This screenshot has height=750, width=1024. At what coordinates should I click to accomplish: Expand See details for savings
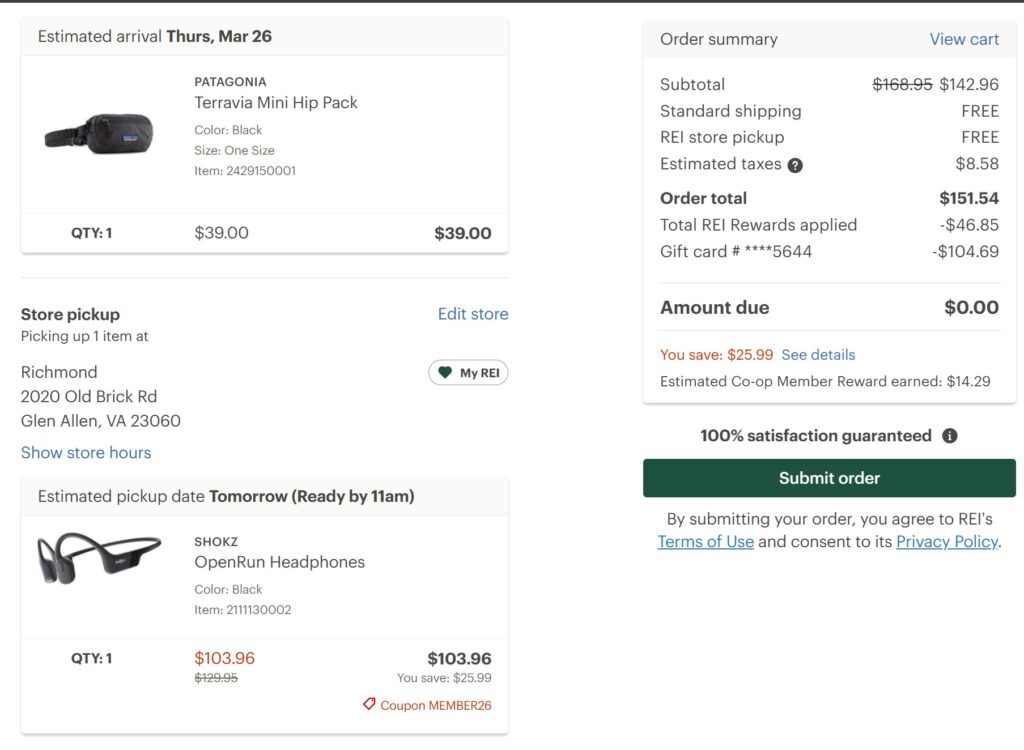click(818, 355)
